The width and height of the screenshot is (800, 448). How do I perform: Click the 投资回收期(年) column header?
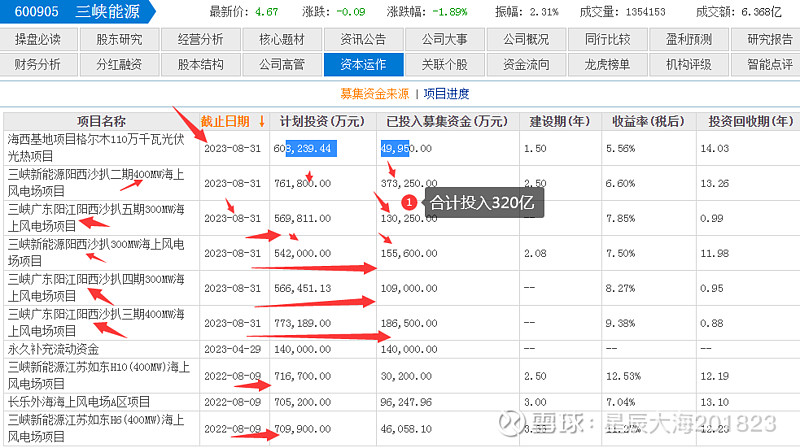748,121
